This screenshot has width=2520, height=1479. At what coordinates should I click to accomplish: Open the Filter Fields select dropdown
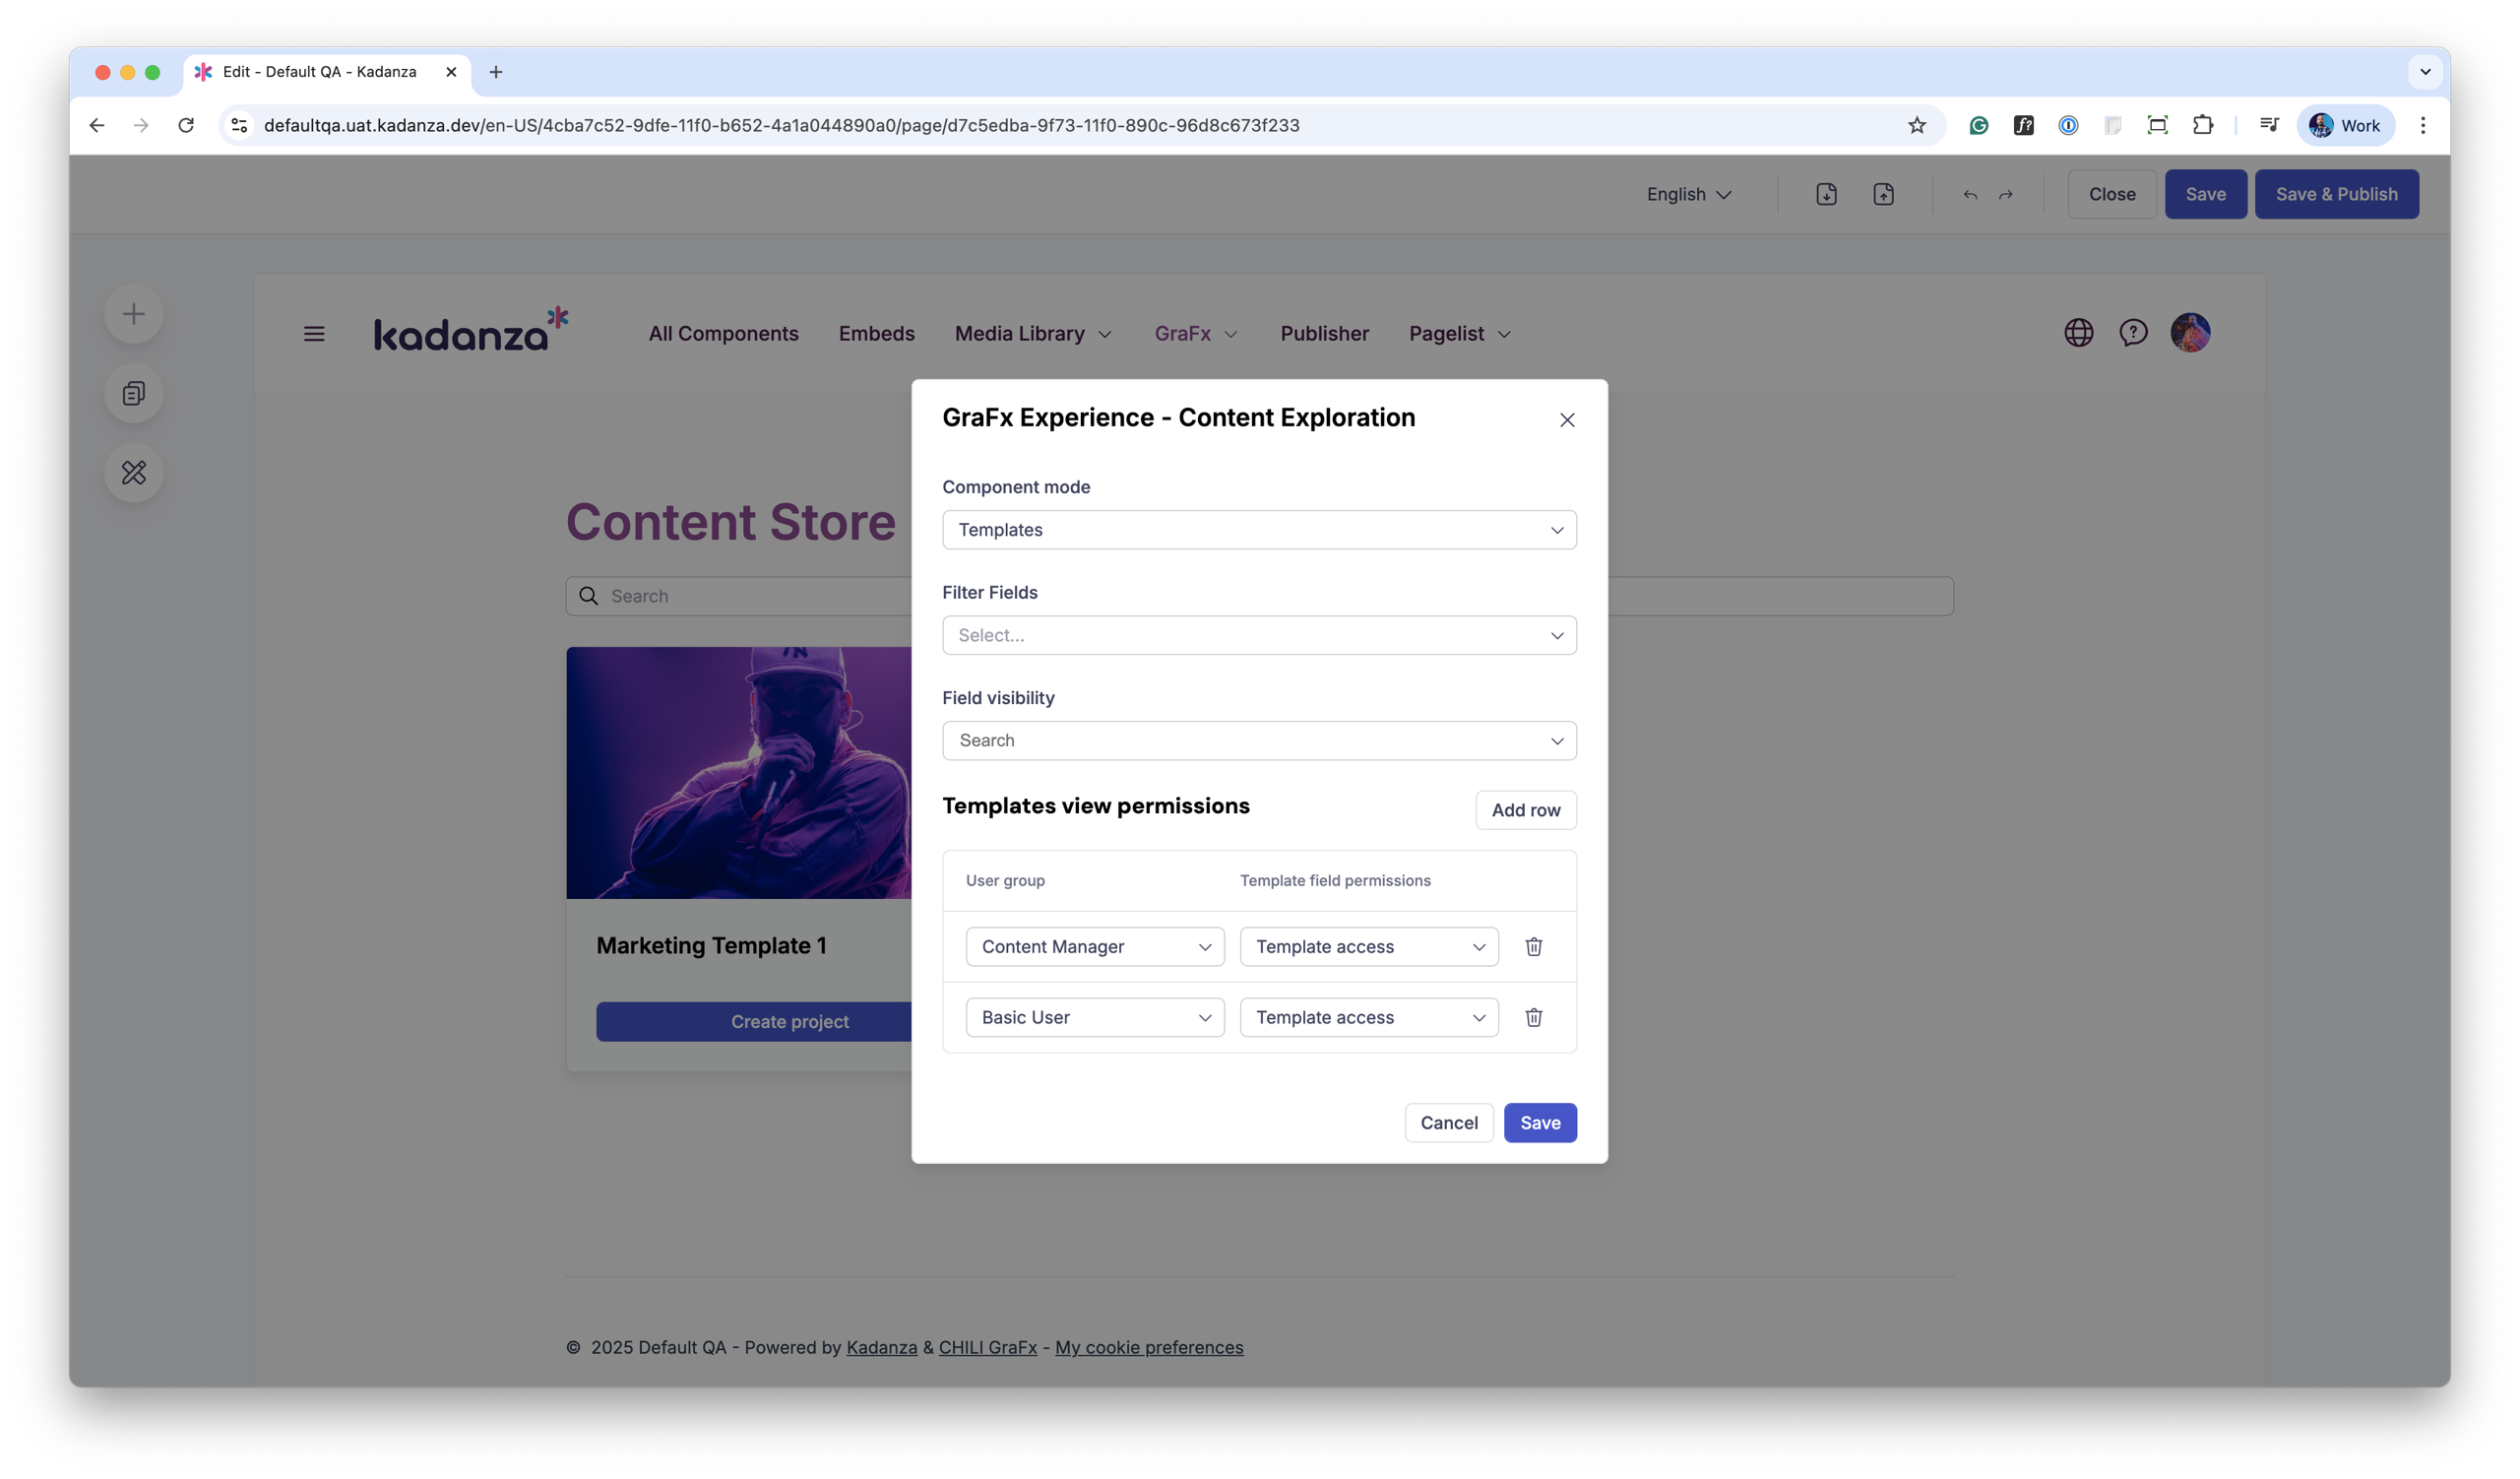tap(1258, 635)
